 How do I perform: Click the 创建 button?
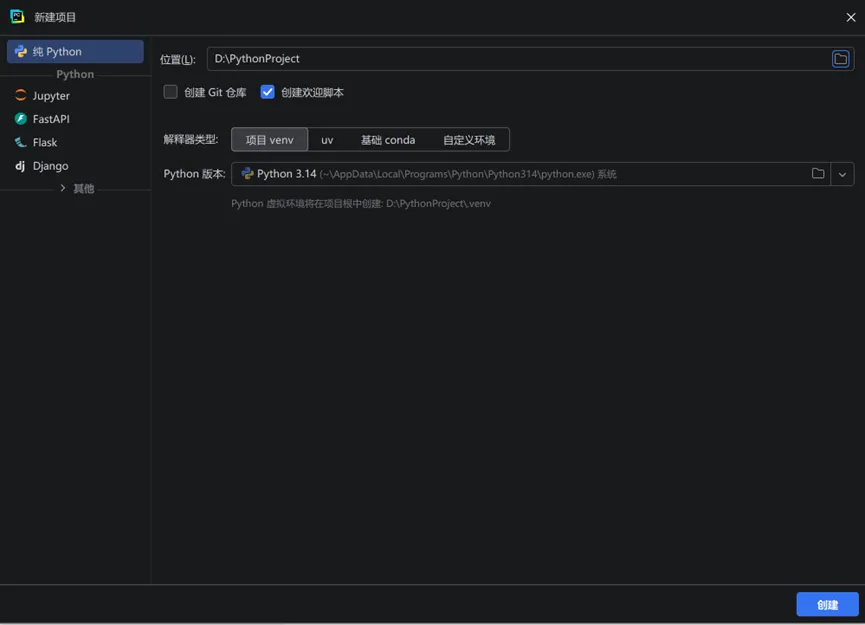pyautogui.click(x=827, y=605)
